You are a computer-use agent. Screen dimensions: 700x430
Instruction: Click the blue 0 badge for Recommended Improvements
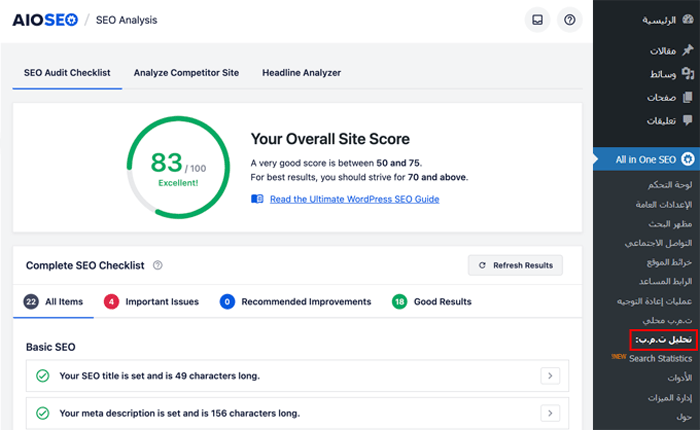[227, 302]
